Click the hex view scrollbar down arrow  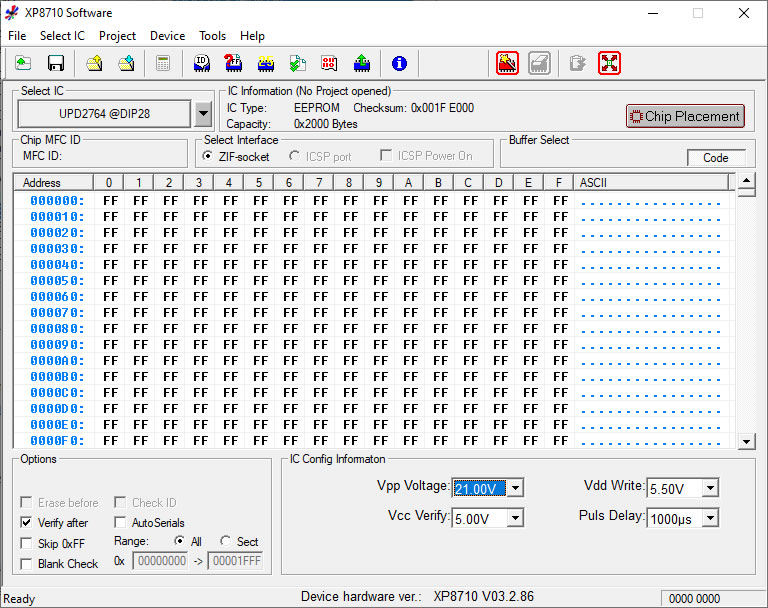coord(746,441)
